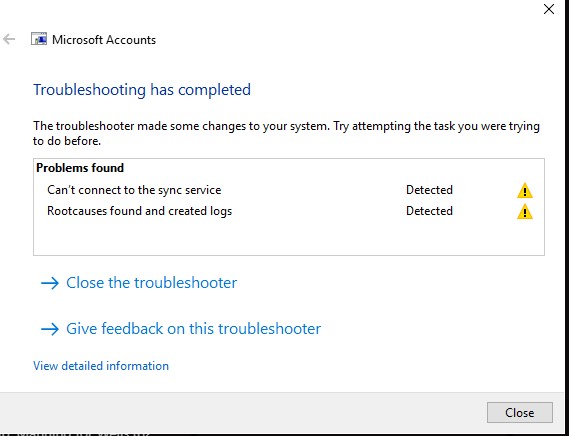Click the back arrow in troubleshooter header
The image size is (569, 436).
click(x=9, y=39)
